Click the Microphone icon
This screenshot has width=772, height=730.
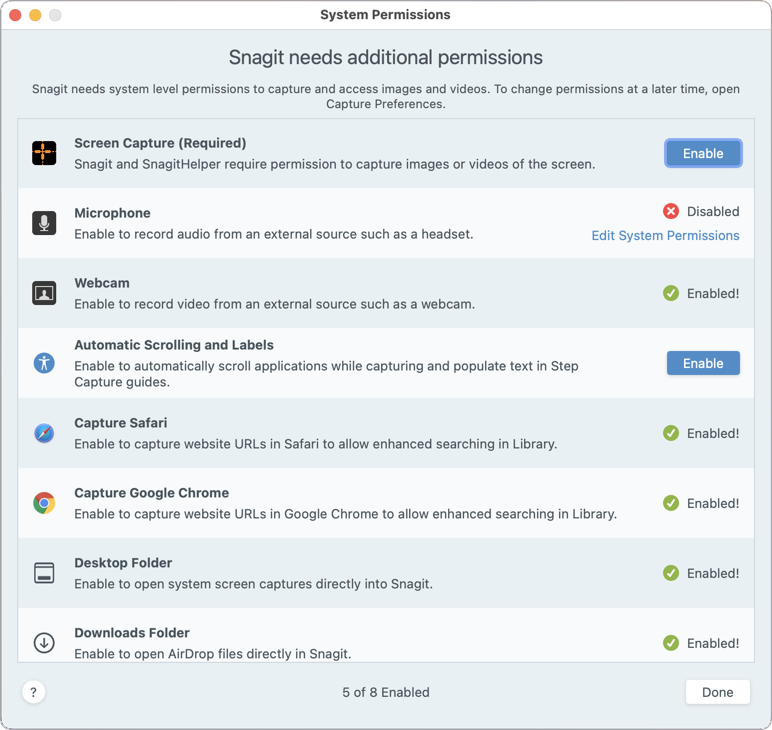(44, 223)
